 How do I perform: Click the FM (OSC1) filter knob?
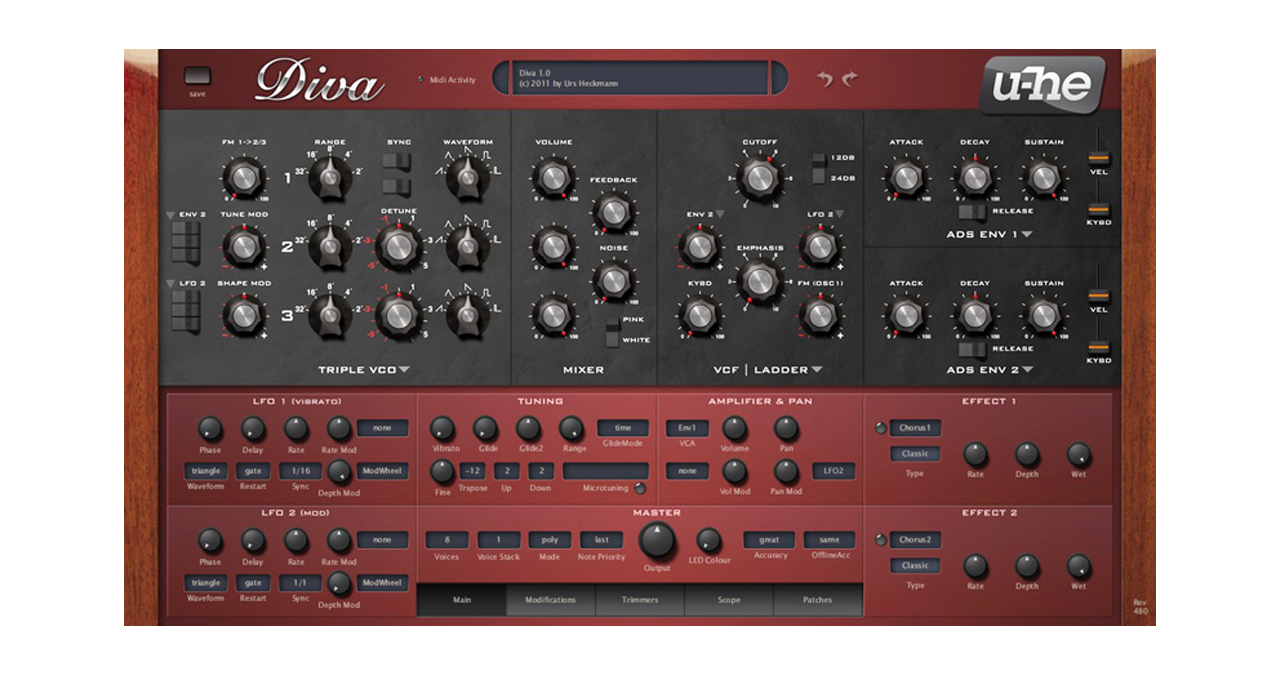tap(819, 316)
